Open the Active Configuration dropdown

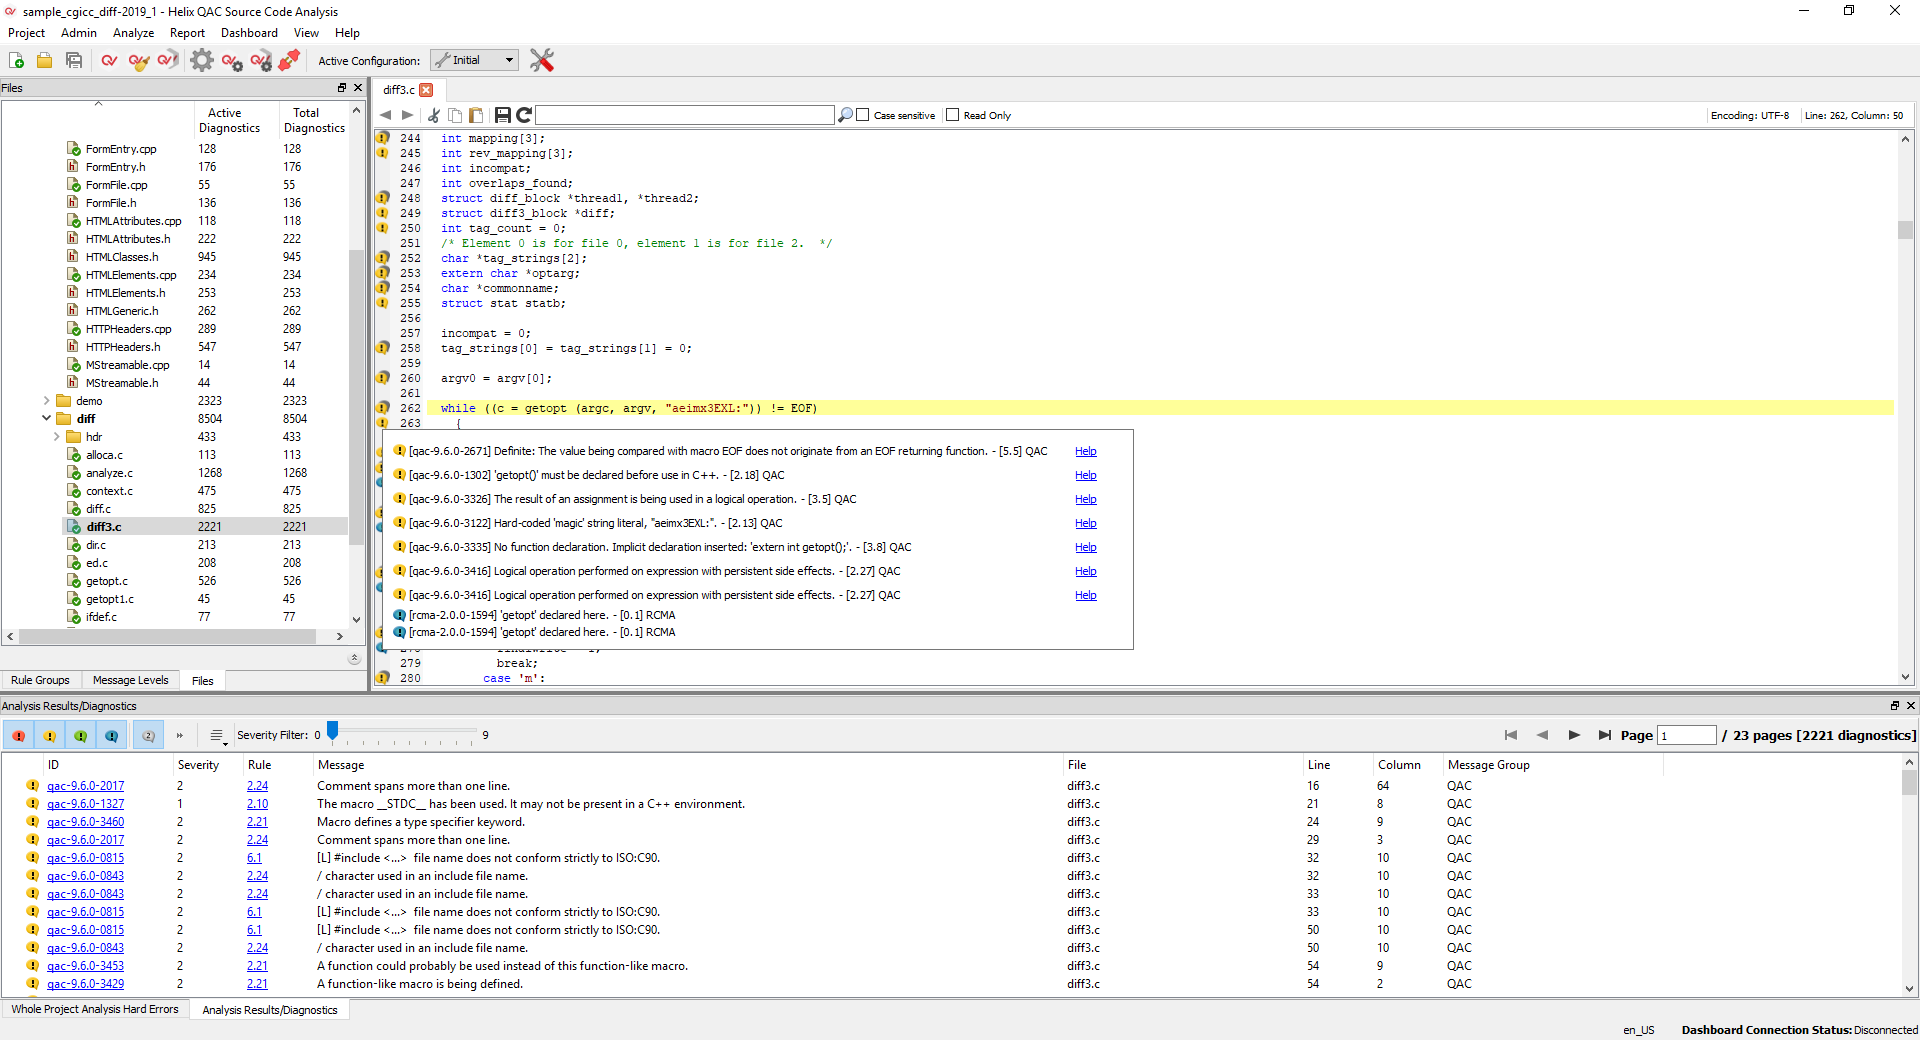[x=475, y=60]
